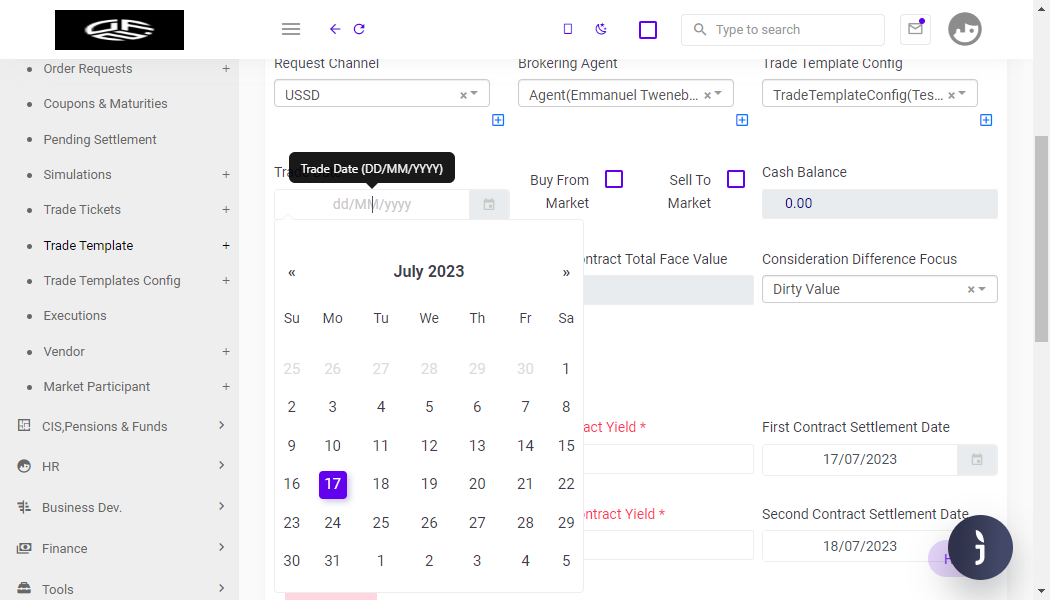Open Pending Settlement in sidebar
This screenshot has height=600, width=1050.
tap(100, 139)
